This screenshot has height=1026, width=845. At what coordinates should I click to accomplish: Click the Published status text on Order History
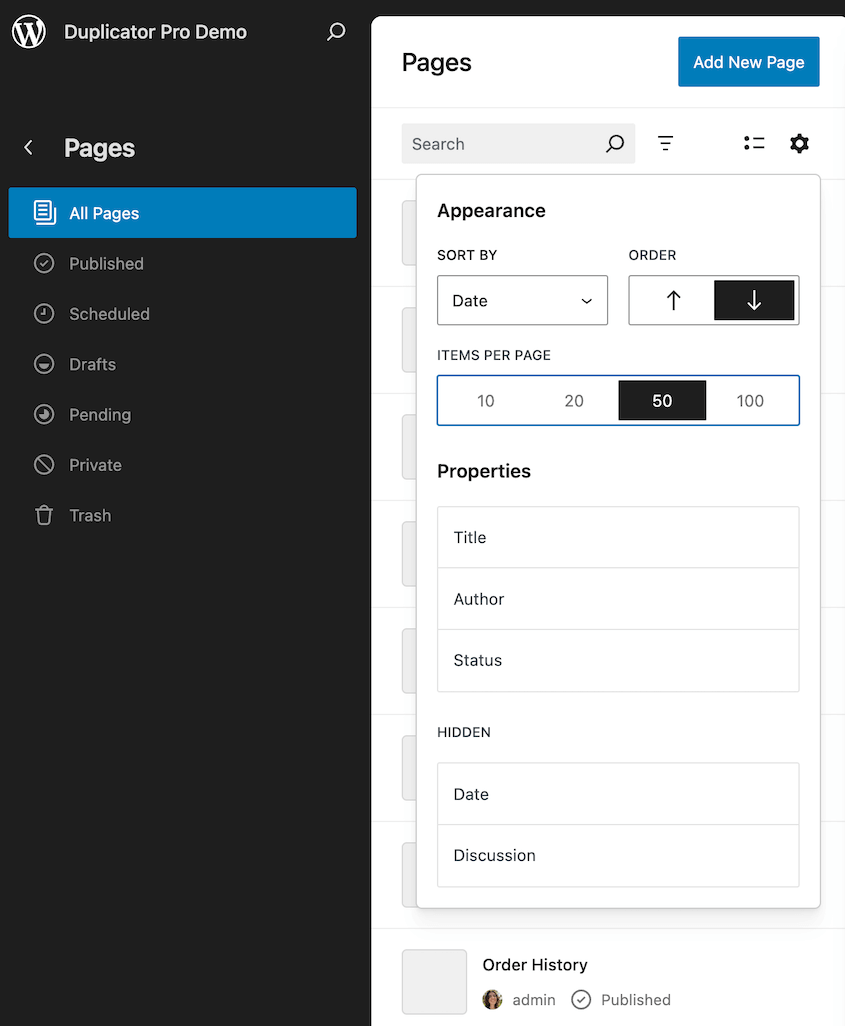click(x=636, y=1000)
